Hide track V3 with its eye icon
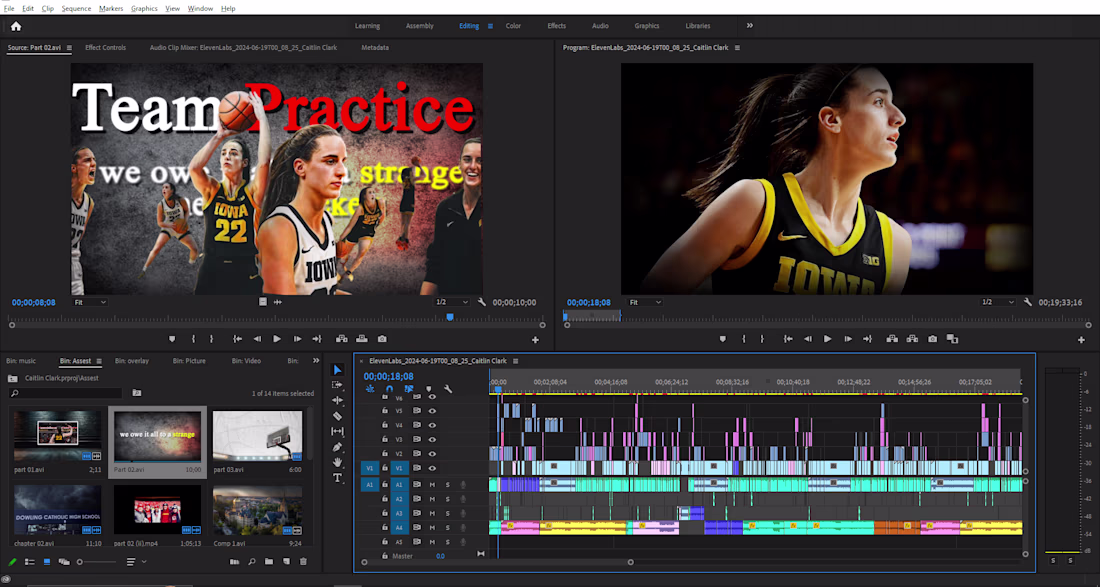The image size is (1100, 587). coord(432,440)
